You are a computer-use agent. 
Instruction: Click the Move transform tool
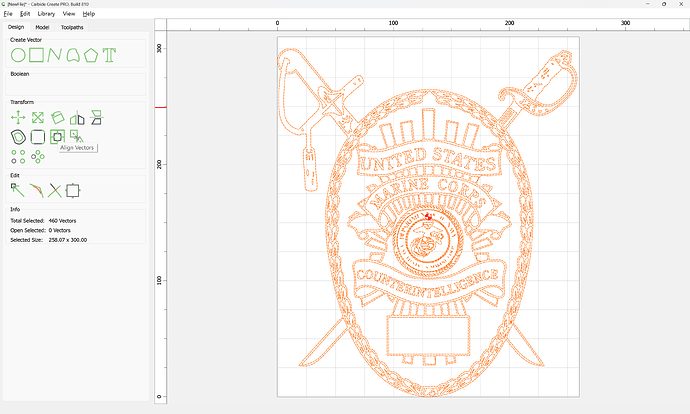18,117
